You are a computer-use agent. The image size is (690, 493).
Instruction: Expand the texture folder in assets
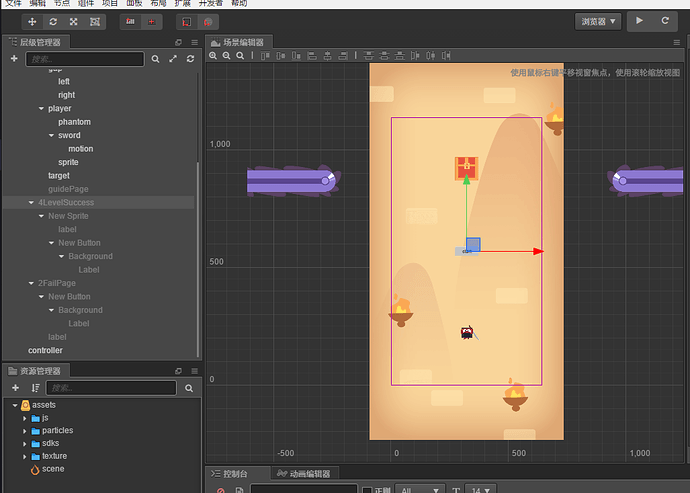pyautogui.click(x=24, y=456)
